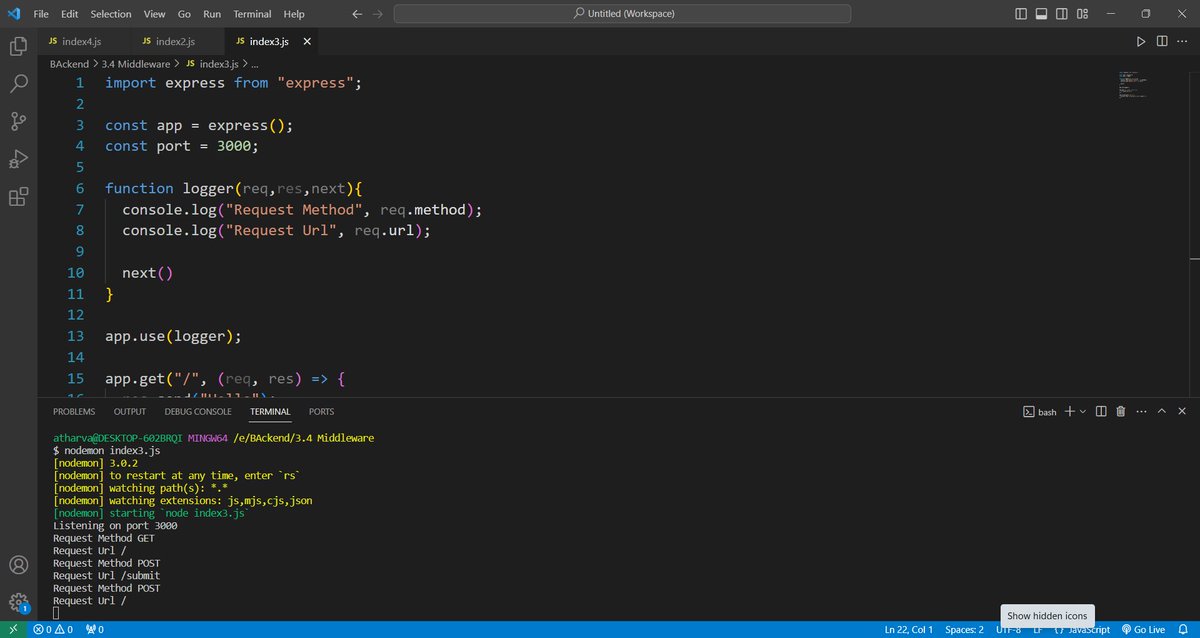This screenshot has height=638, width=1200.
Task: Open Source Control view
Action: pyautogui.click(x=18, y=121)
